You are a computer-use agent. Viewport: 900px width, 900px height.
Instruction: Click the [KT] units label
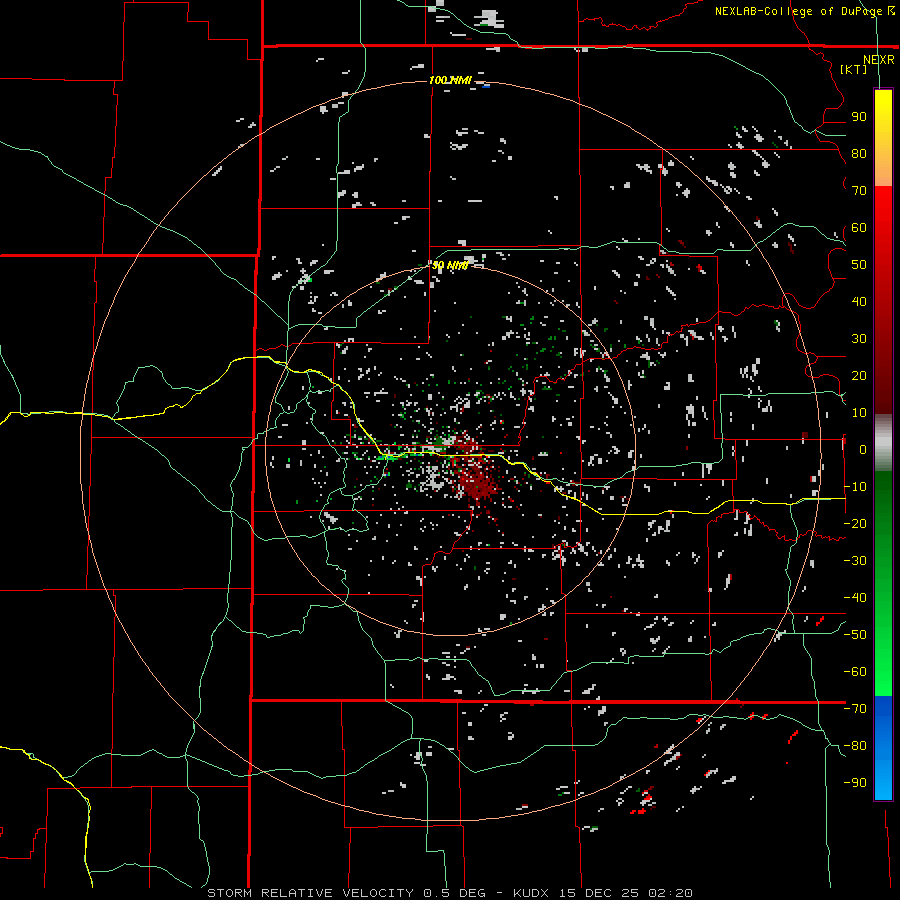[853, 69]
